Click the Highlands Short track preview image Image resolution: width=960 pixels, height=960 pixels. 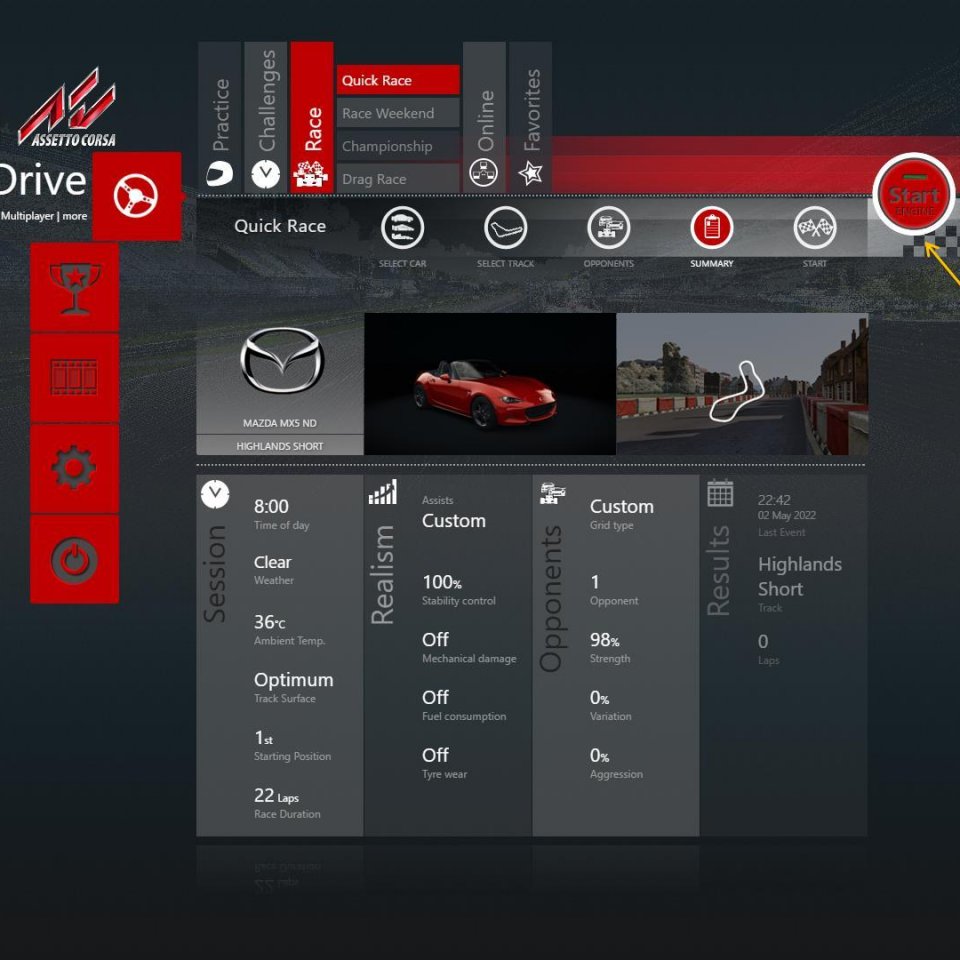742,384
